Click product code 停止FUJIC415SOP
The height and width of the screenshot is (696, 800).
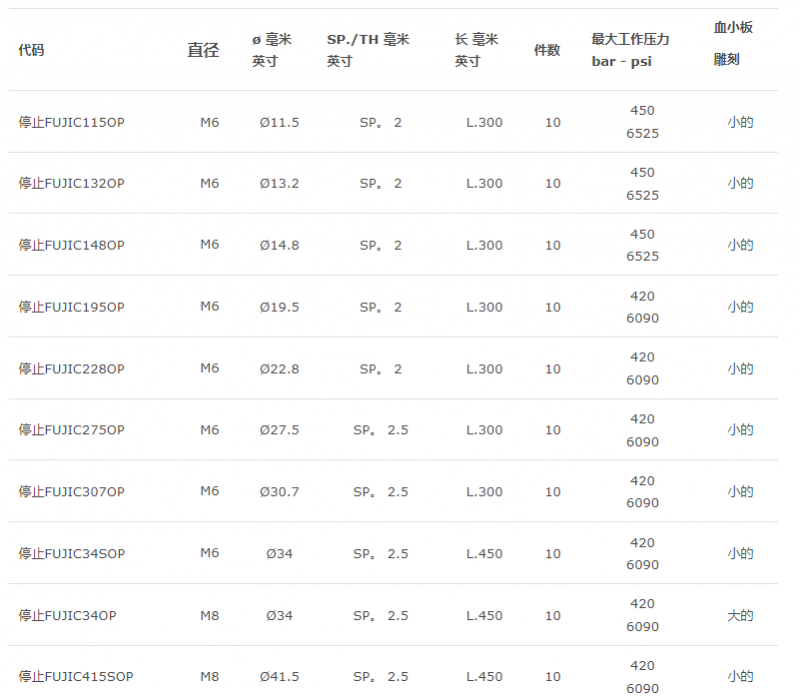[x=76, y=676]
